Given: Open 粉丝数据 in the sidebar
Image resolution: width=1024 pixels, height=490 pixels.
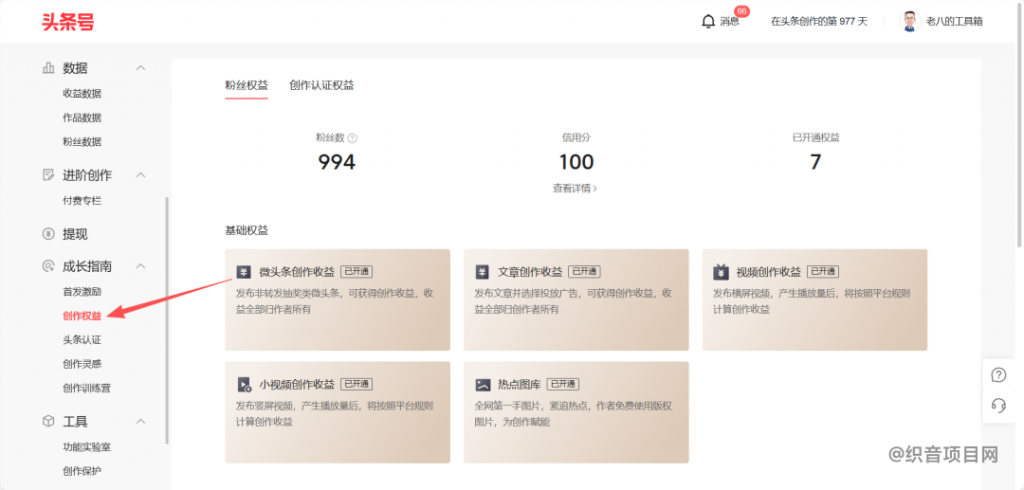Looking at the screenshot, I should point(82,142).
